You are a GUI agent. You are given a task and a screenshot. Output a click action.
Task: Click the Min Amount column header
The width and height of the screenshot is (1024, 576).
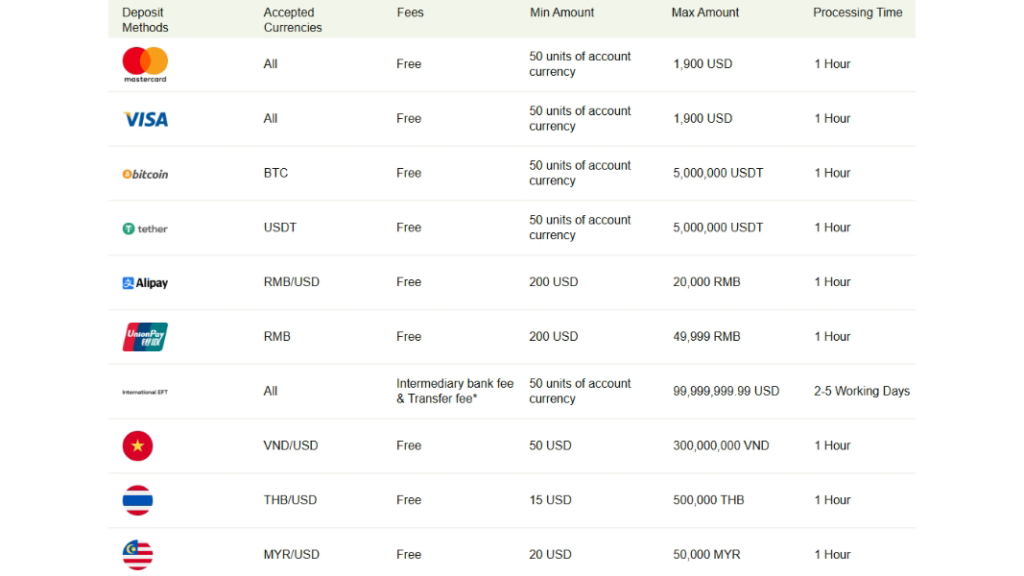coord(562,13)
